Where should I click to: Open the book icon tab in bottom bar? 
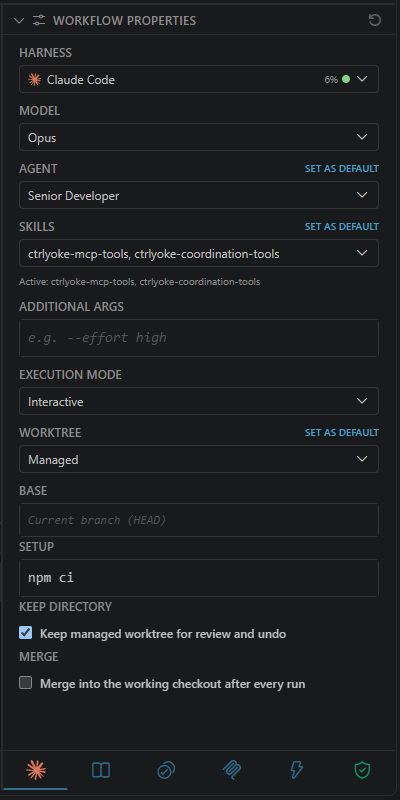101,770
